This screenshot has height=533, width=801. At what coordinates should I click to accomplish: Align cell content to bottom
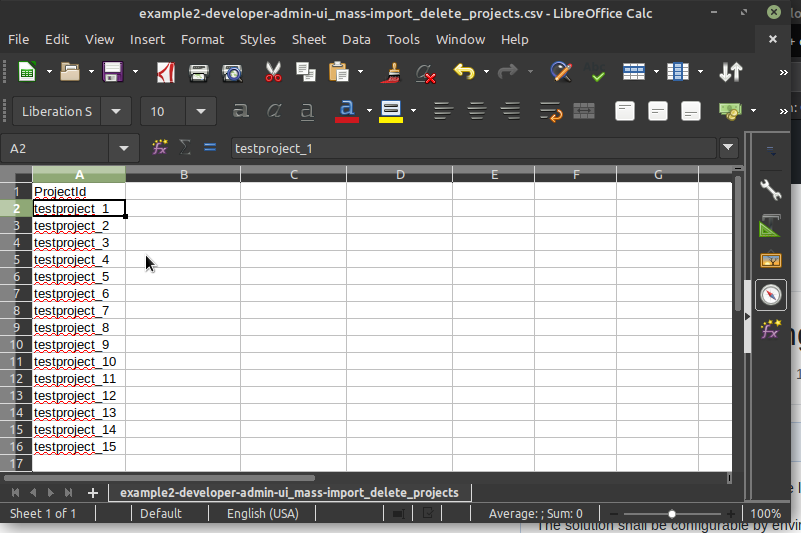(691, 111)
